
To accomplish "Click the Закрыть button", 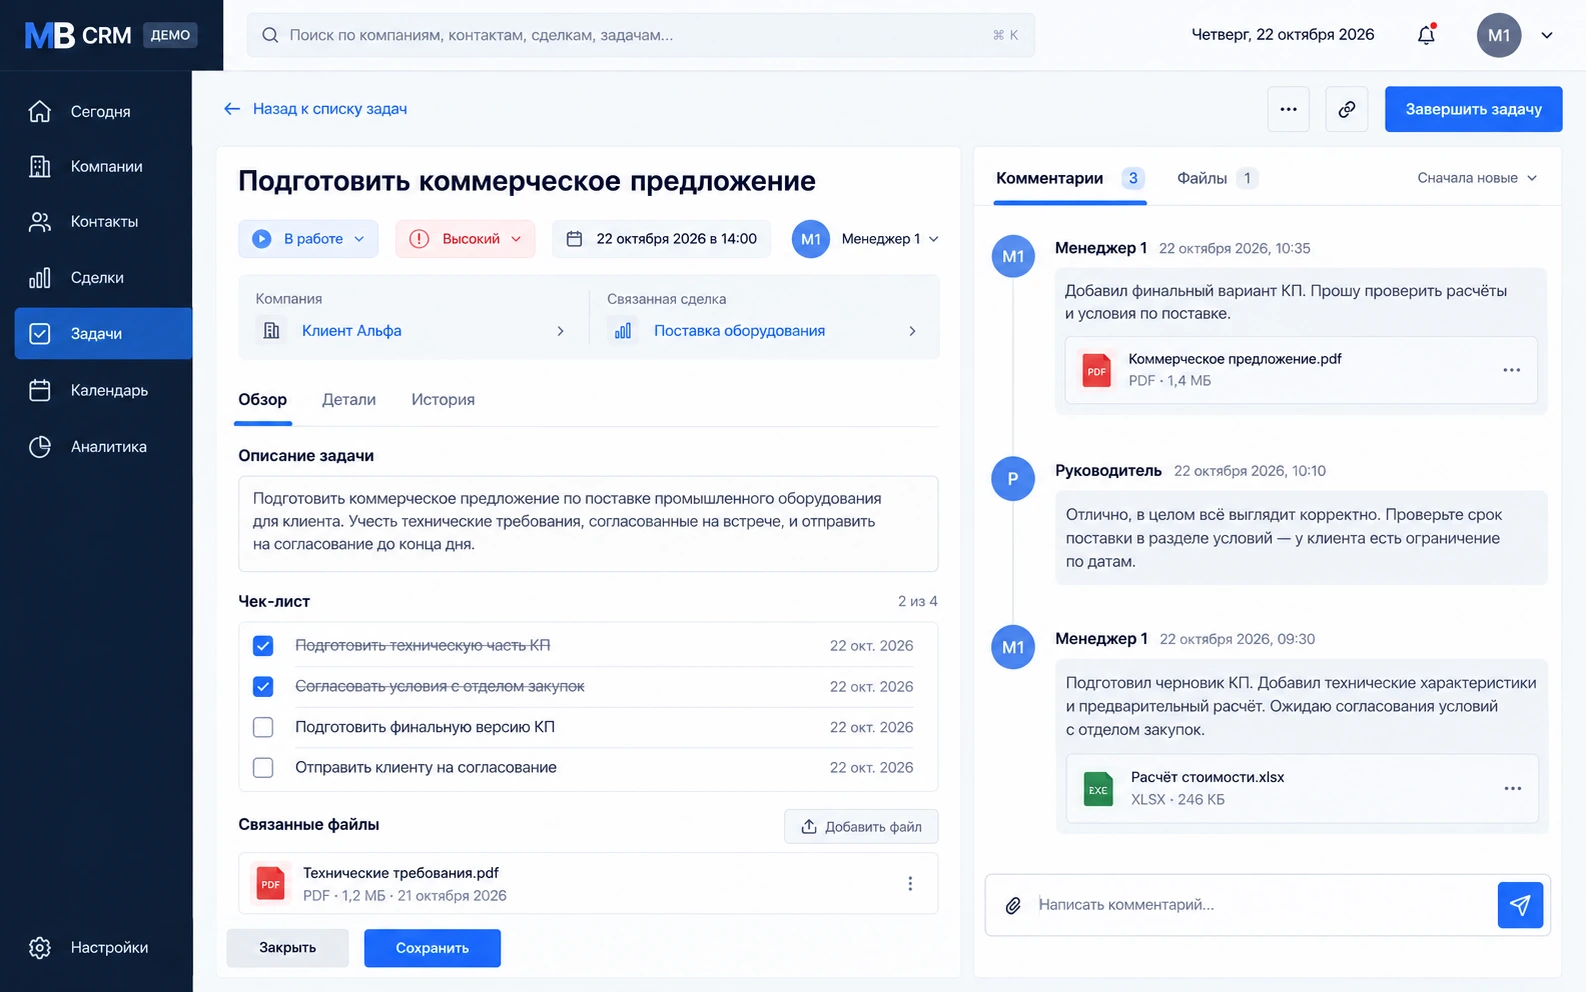I will click(x=287, y=948).
